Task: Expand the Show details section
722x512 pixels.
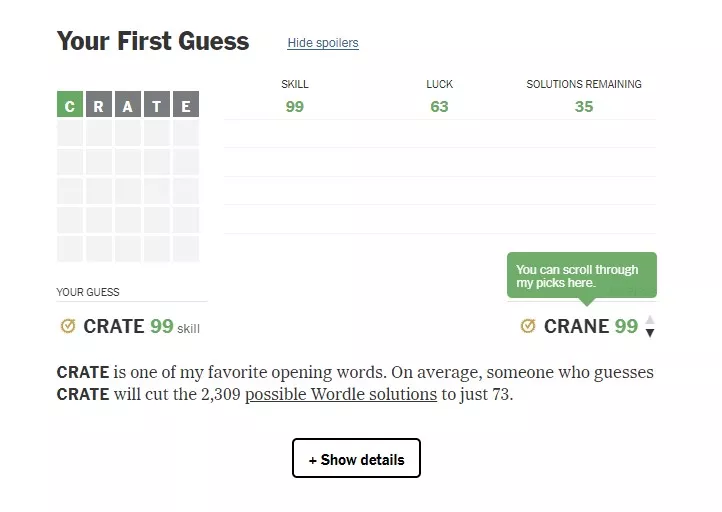Action: pos(356,459)
